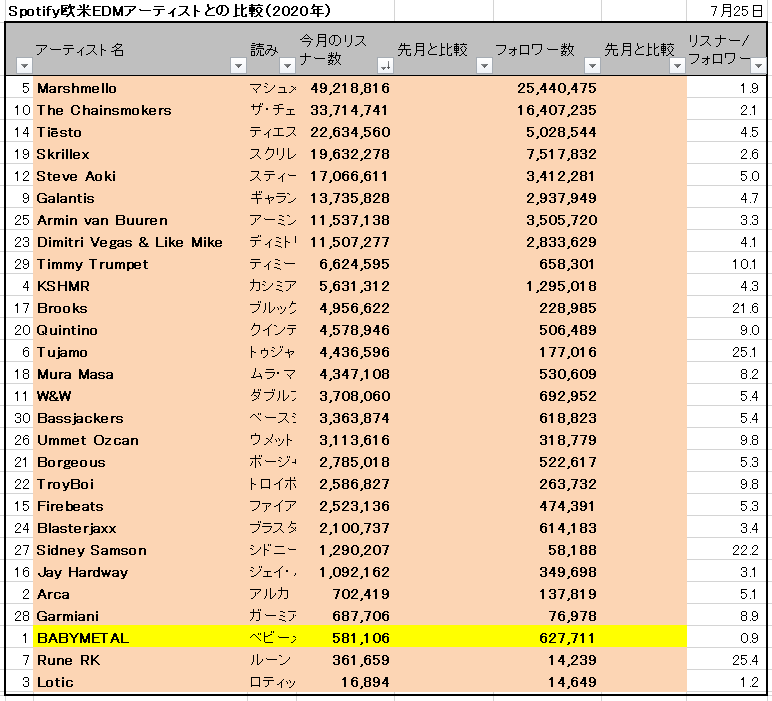Select the title cell Spotify欧米EDMアーティストとの比較

point(169,11)
